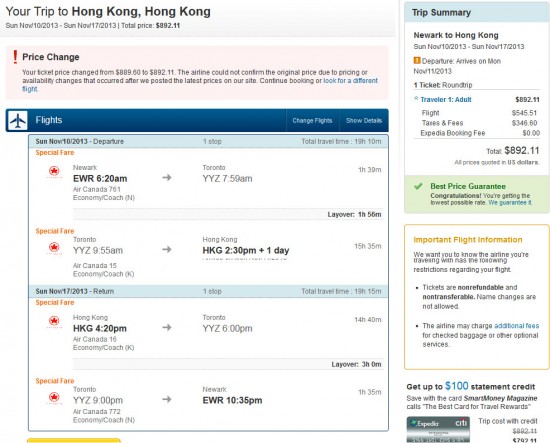The image size is (550, 443).
Task: Click the EWR 10:35pm arrival time
Action: pyautogui.click(x=232, y=400)
